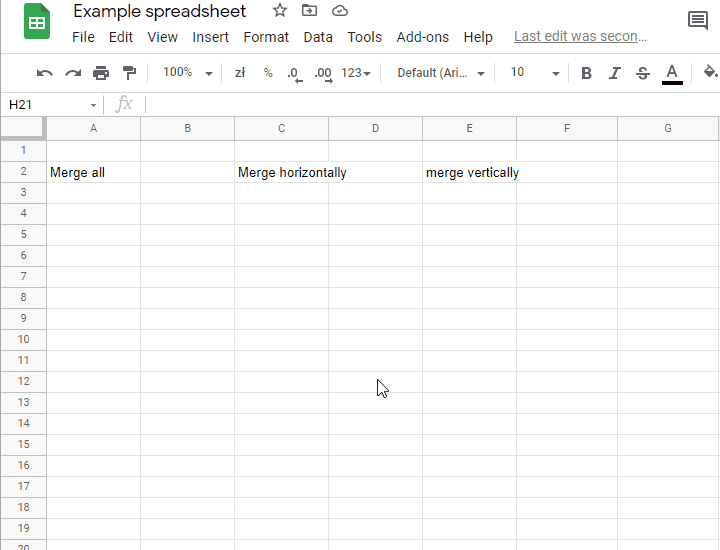
Task: Click the print icon
Action: point(101,73)
